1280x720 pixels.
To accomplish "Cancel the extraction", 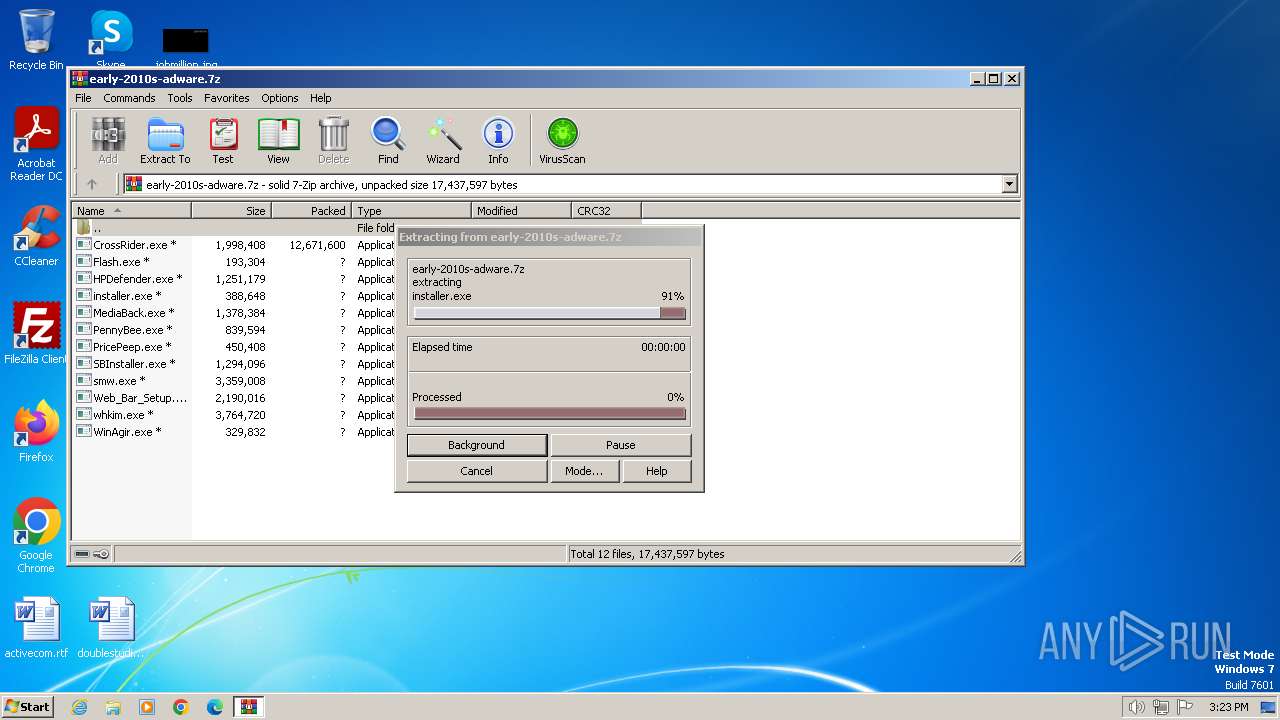I will (476, 471).
